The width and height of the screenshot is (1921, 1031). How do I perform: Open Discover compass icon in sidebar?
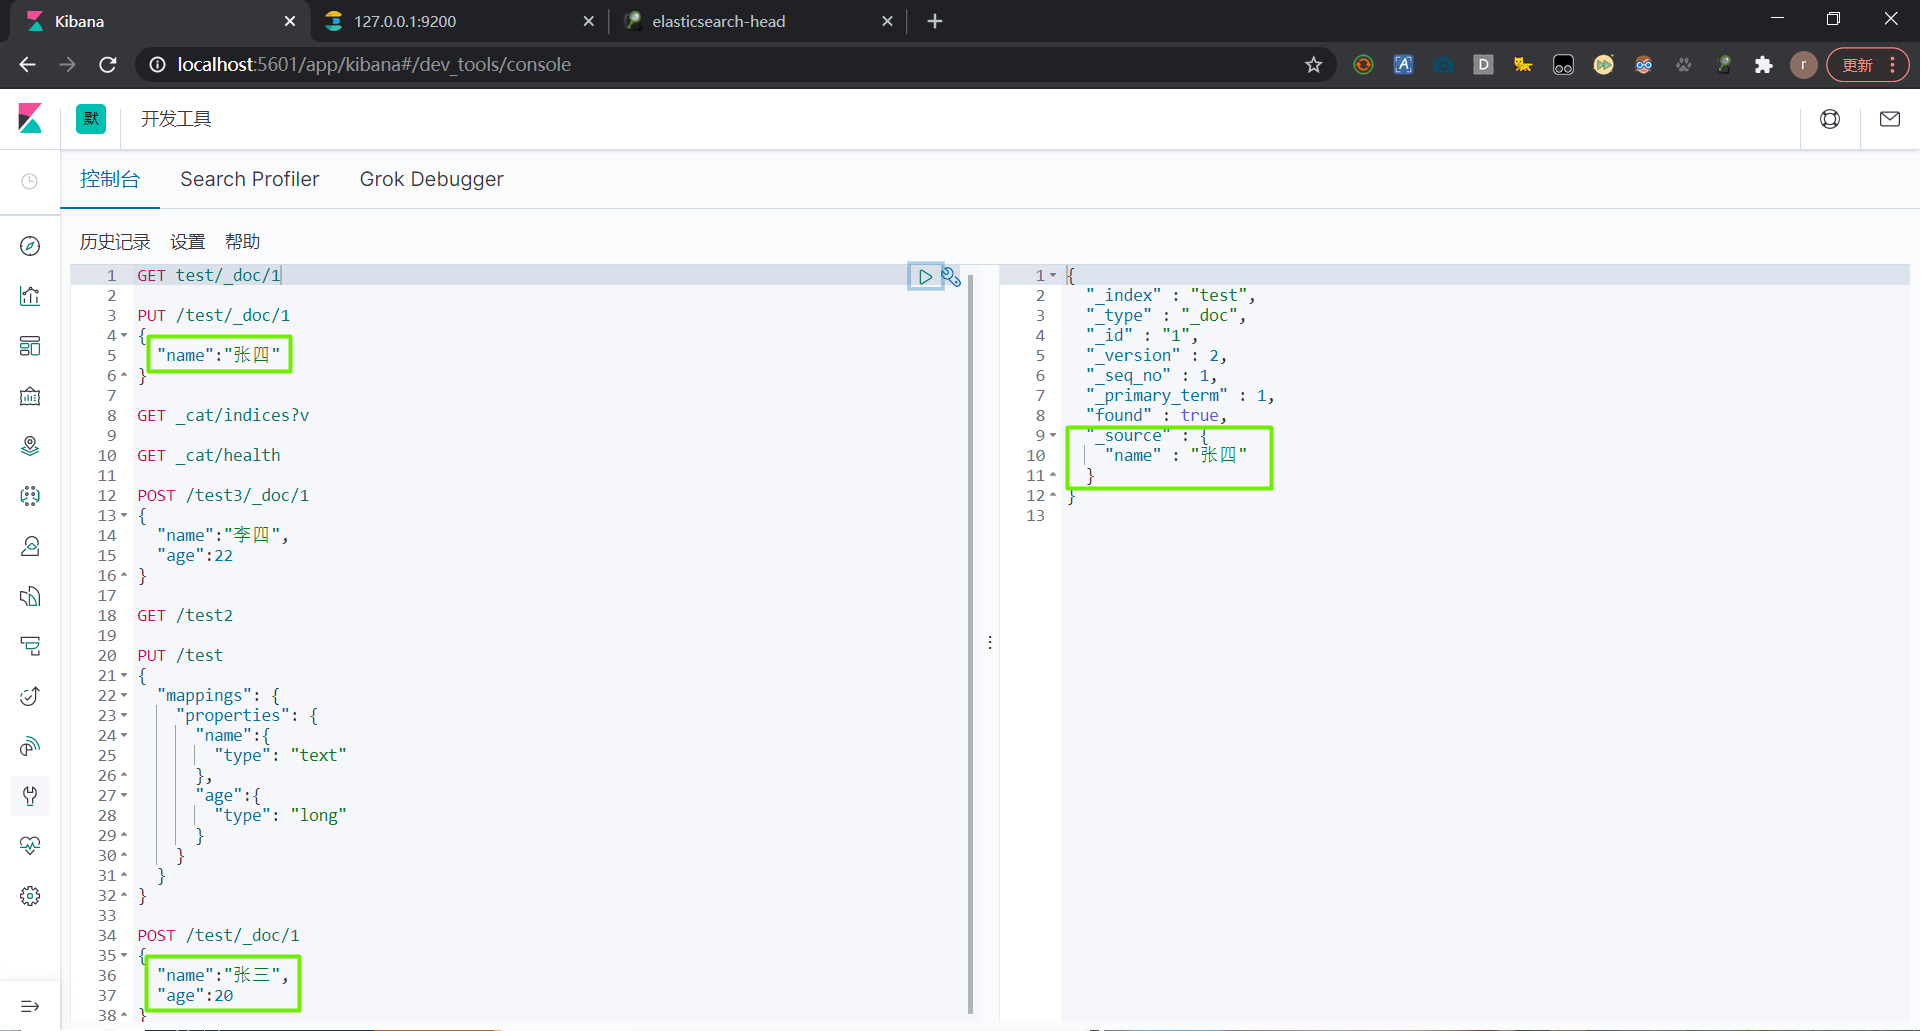[x=30, y=246]
